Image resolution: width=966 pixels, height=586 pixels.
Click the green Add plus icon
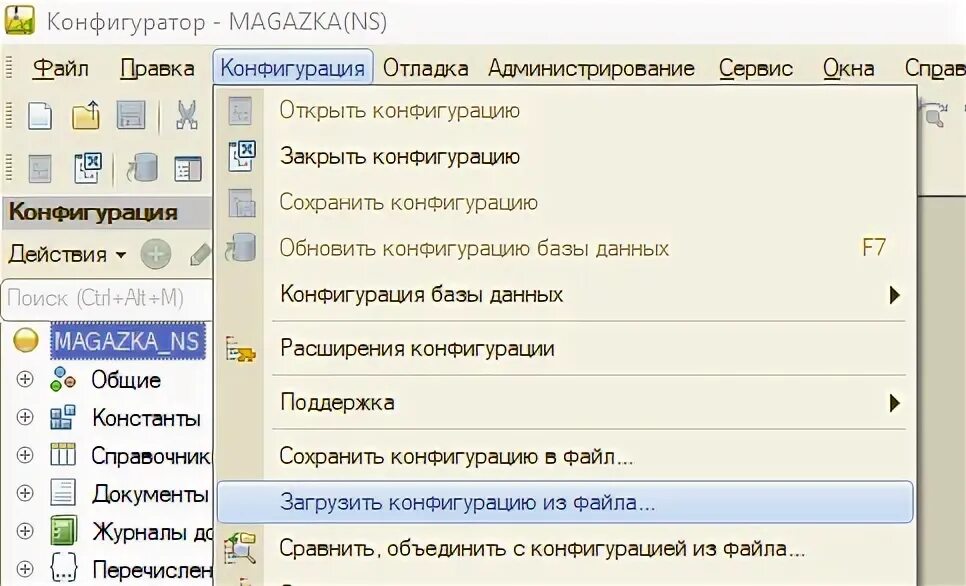156,254
